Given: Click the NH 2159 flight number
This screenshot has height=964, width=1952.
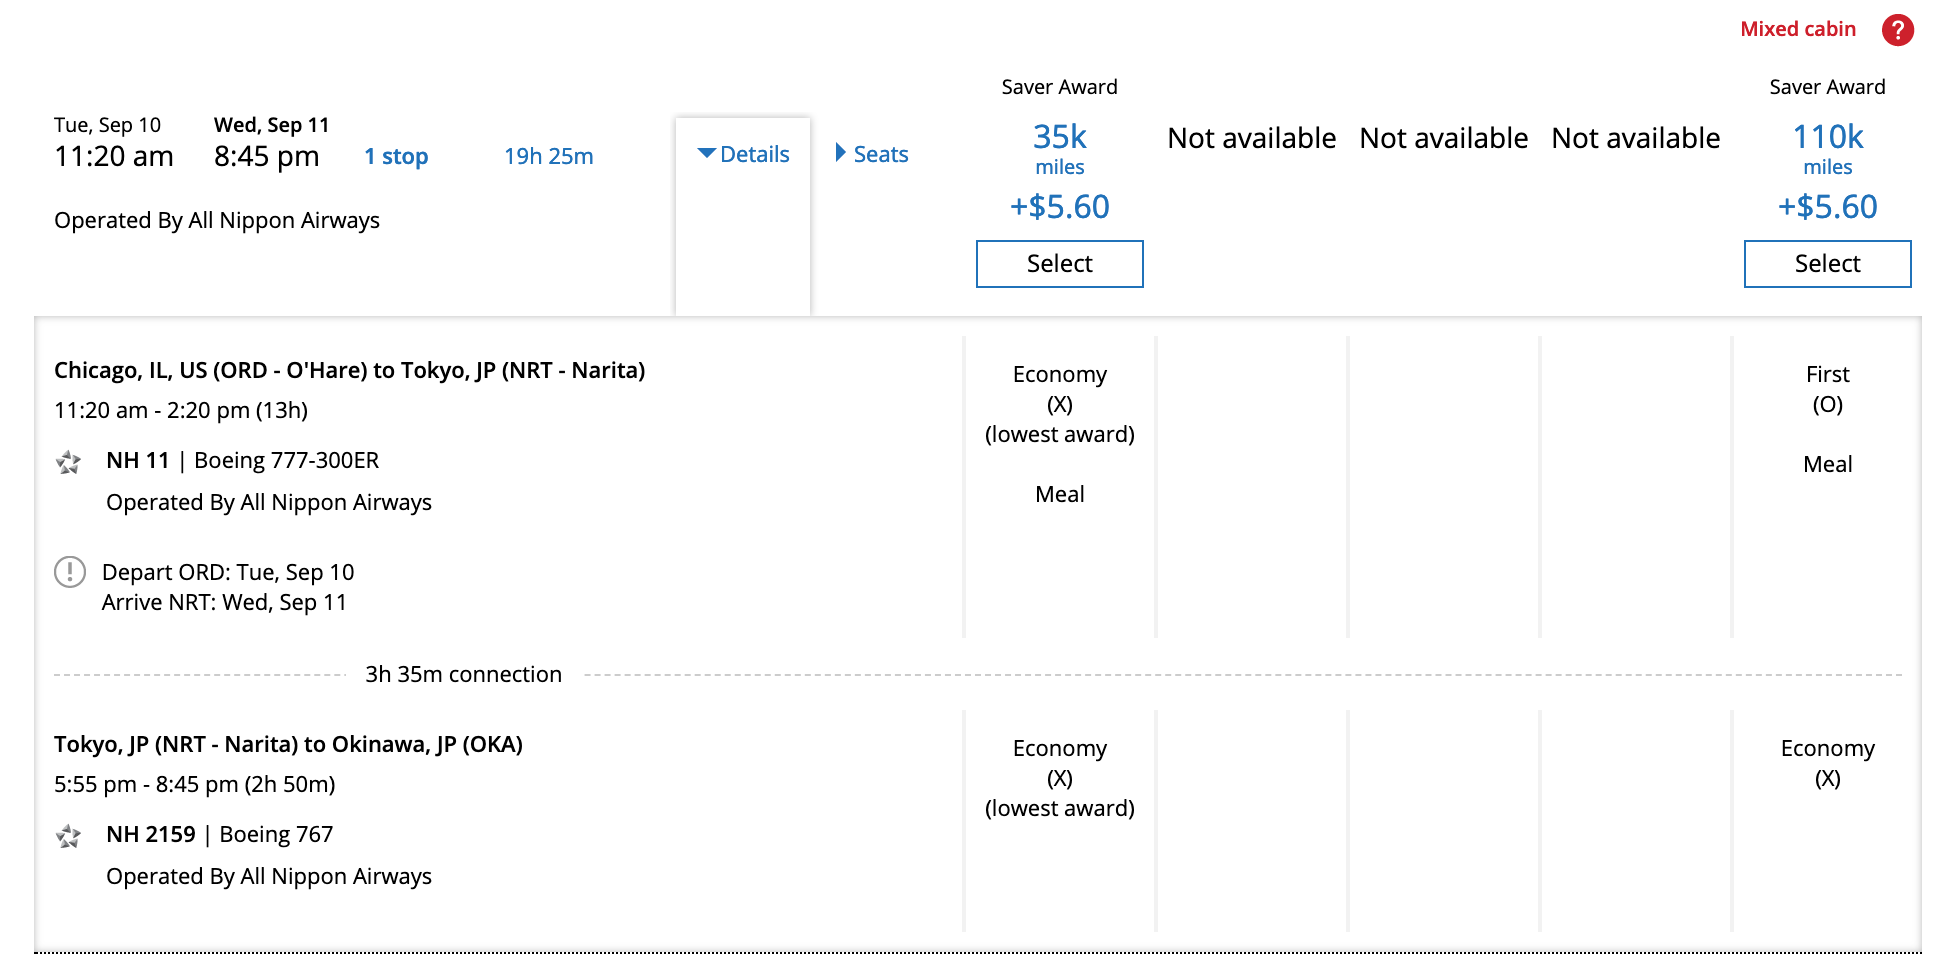Looking at the screenshot, I should click(x=151, y=835).
